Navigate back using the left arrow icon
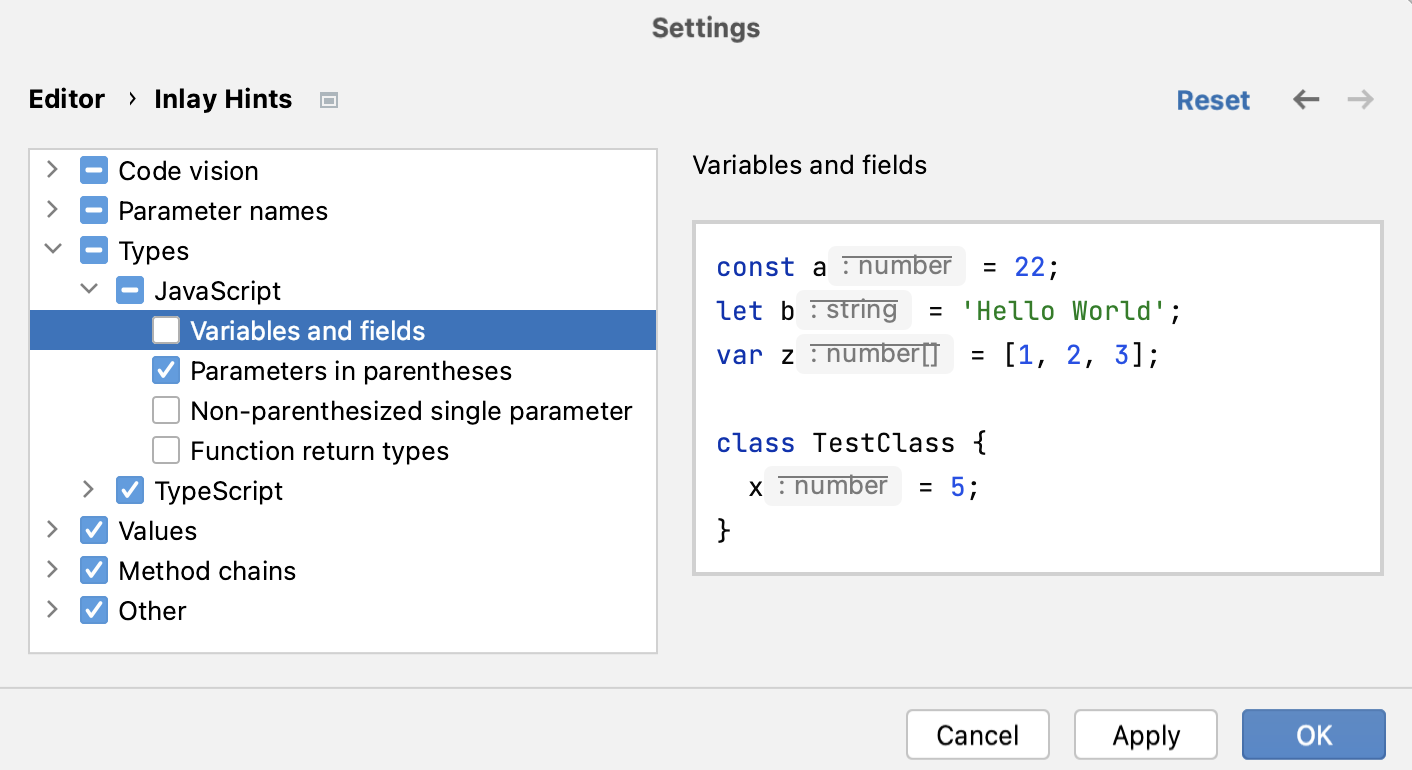1412x770 pixels. click(x=1306, y=99)
